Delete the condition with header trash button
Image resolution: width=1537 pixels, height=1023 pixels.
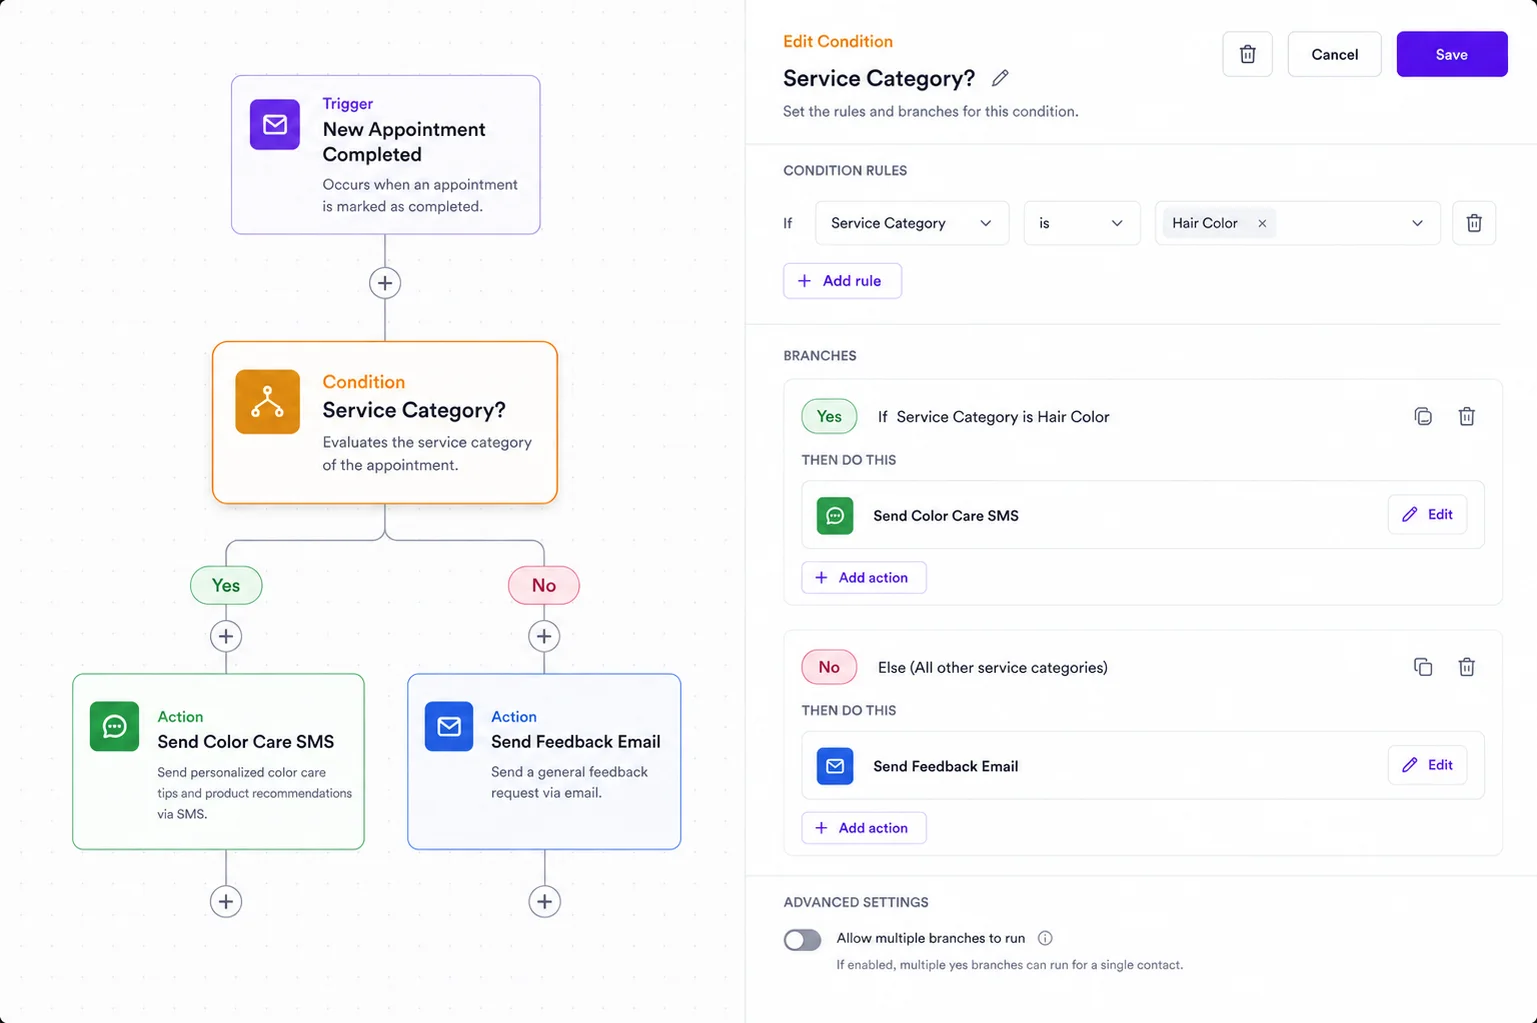pos(1247,54)
